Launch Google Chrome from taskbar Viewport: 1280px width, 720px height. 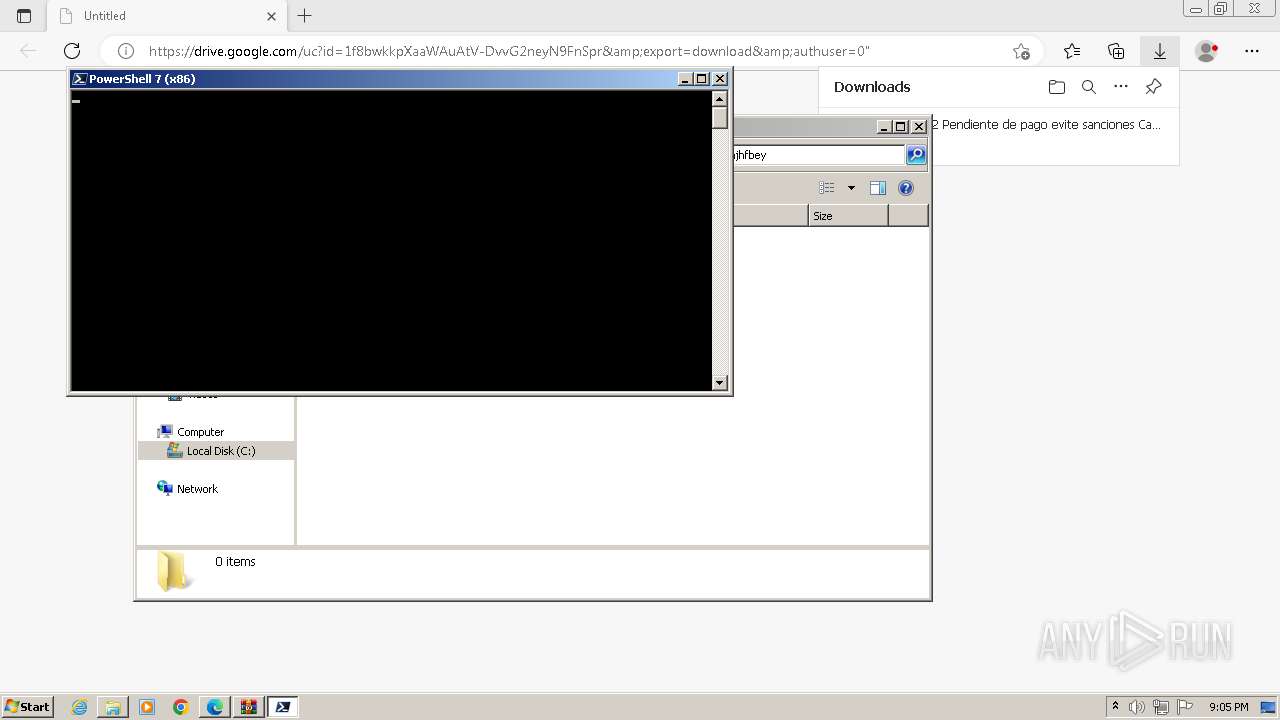pyautogui.click(x=181, y=707)
